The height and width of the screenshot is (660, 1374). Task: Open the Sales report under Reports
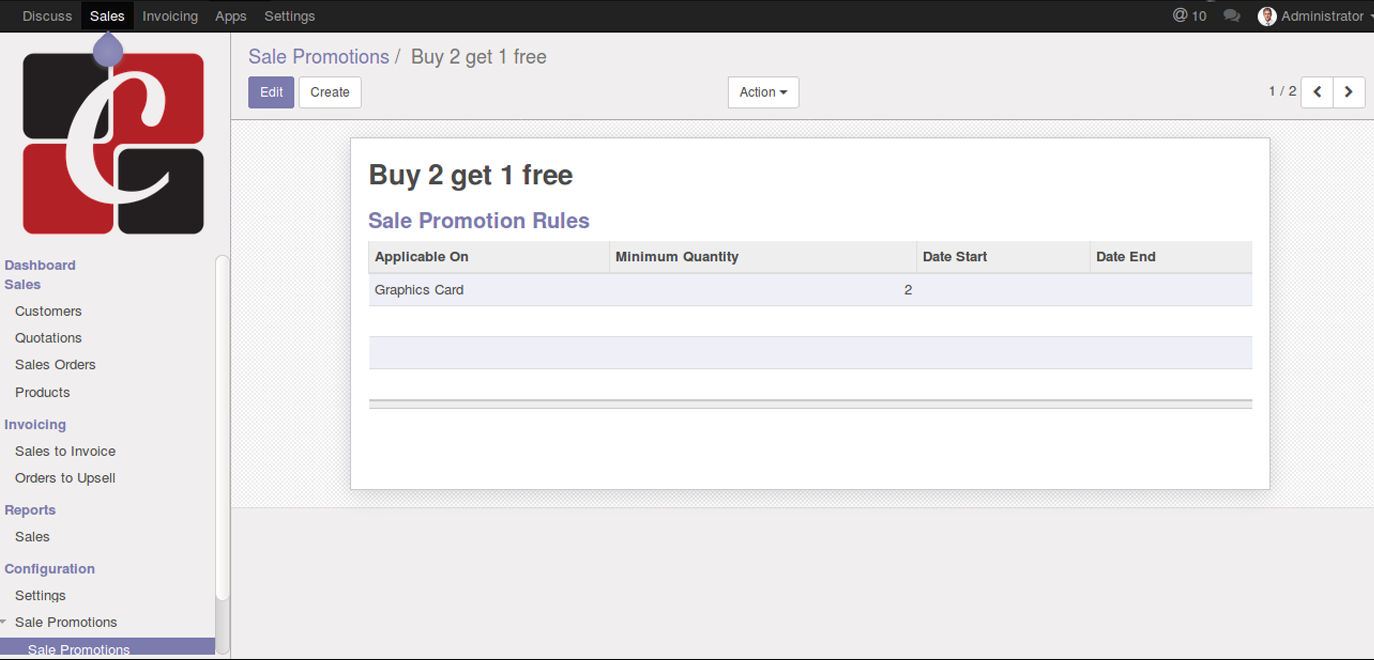(32, 537)
